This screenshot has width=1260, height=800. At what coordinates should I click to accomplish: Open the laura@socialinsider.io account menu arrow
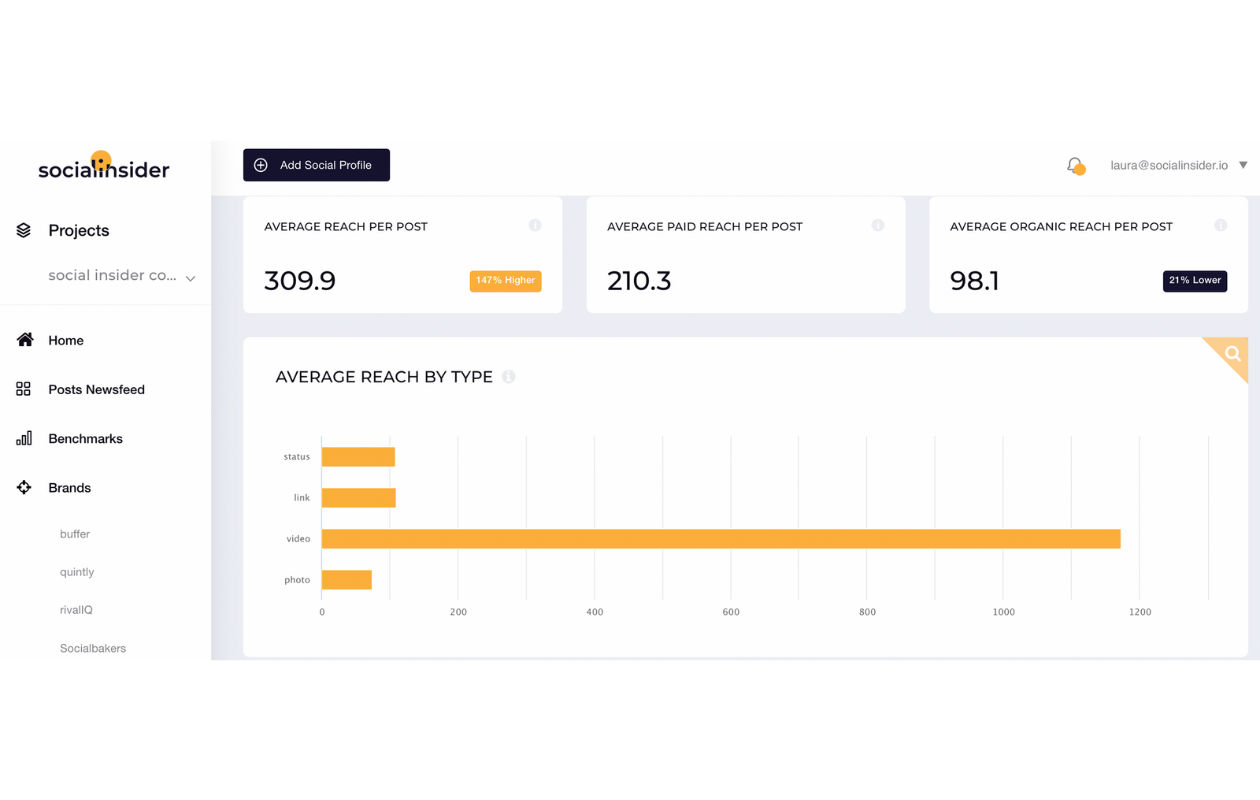point(1243,165)
